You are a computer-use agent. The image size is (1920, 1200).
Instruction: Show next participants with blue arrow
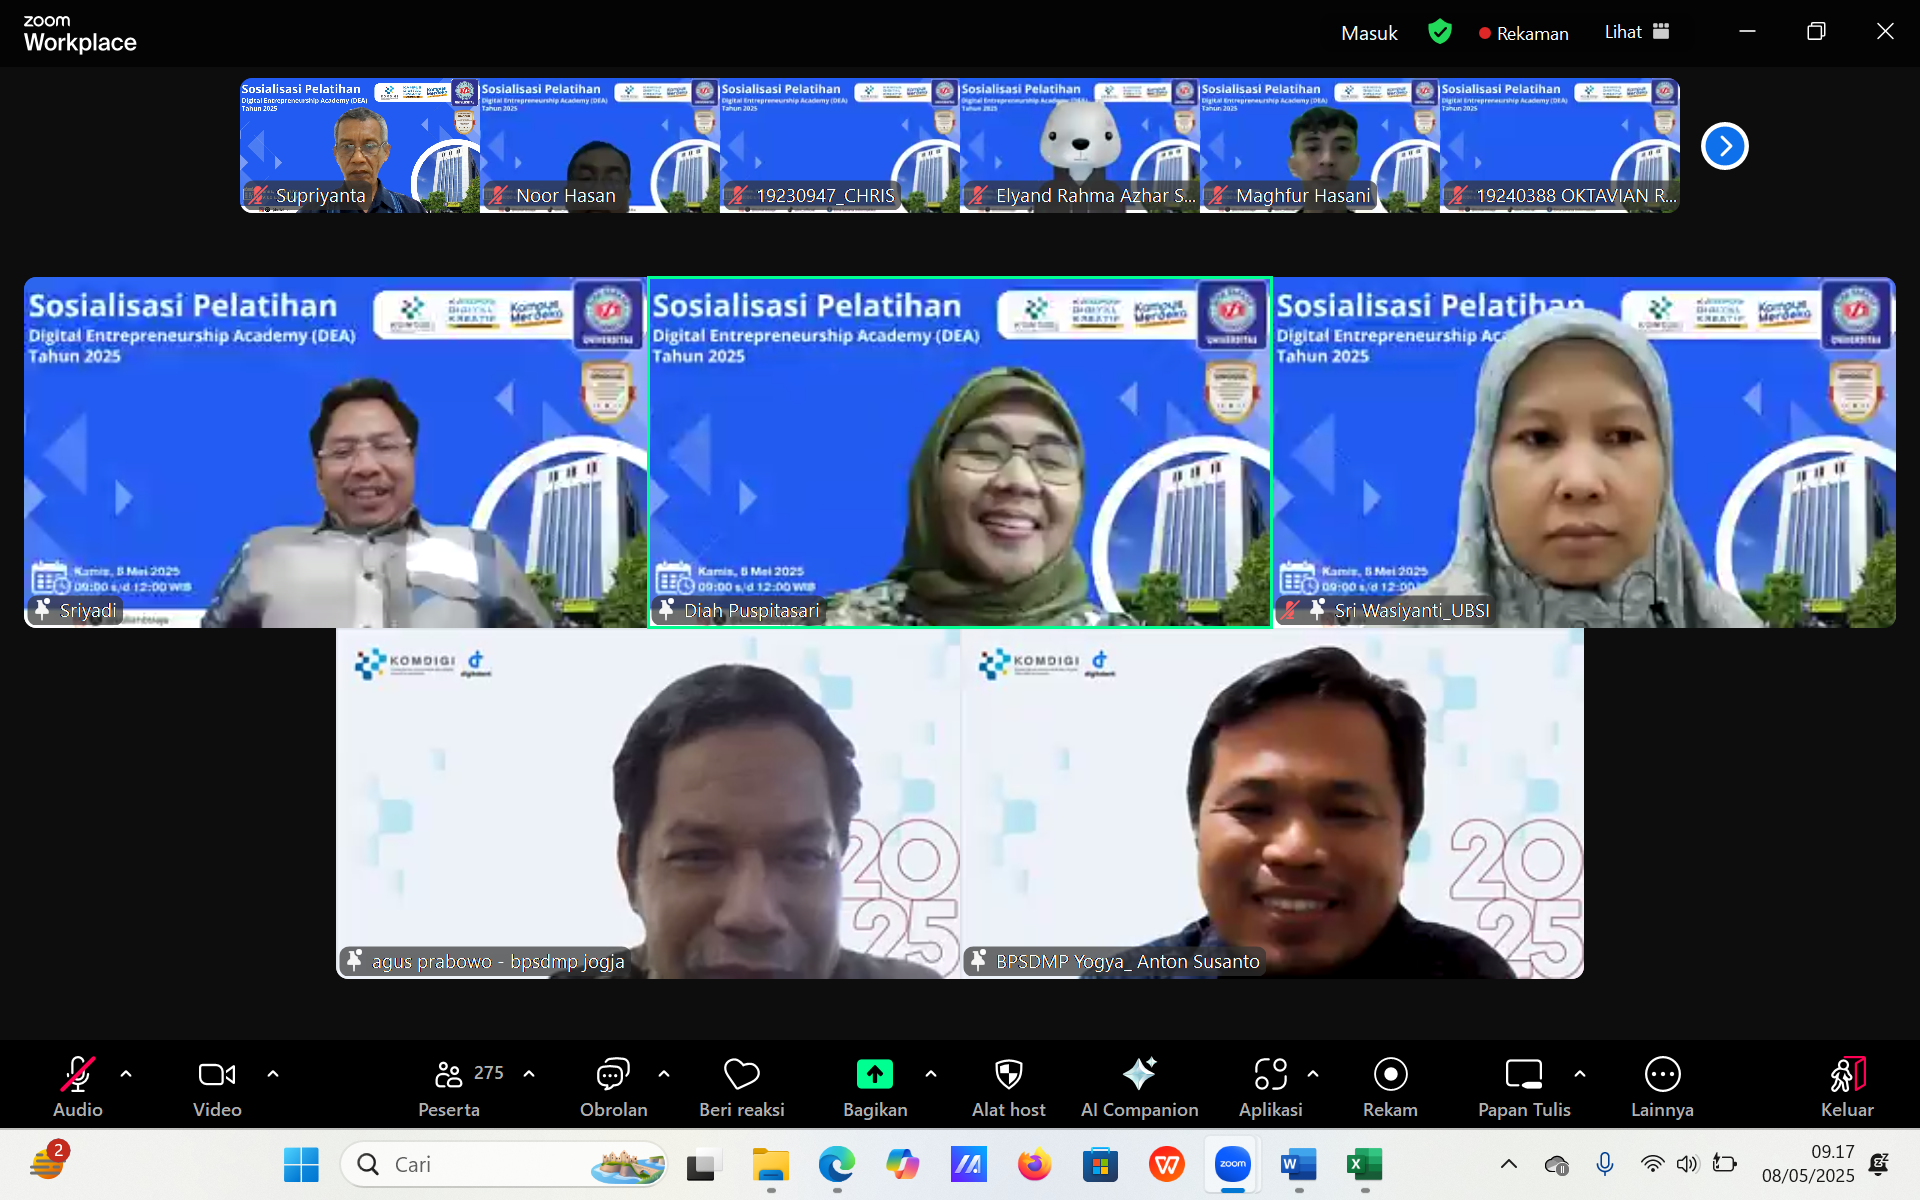(1724, 146)
